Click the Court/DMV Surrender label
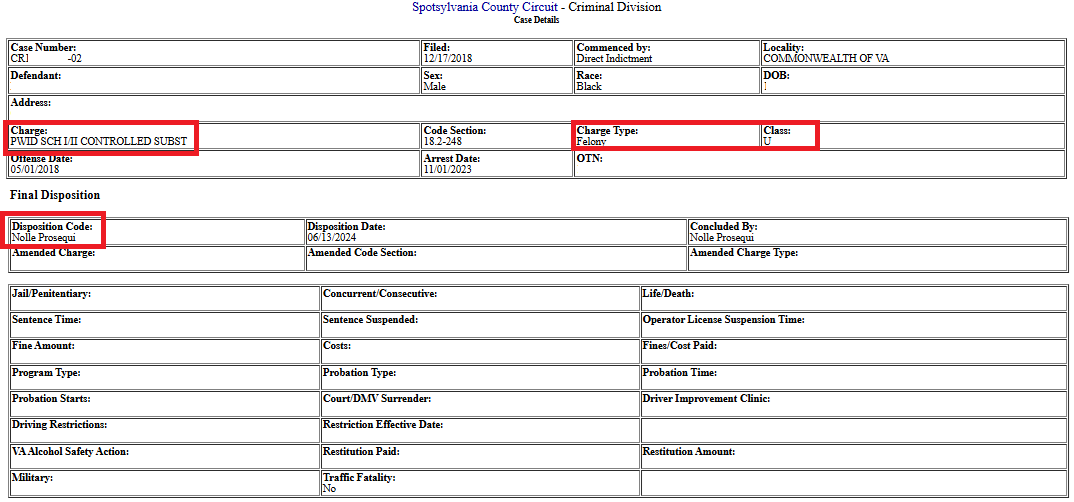Viewport: 1074px width, 502px height. 377,398
